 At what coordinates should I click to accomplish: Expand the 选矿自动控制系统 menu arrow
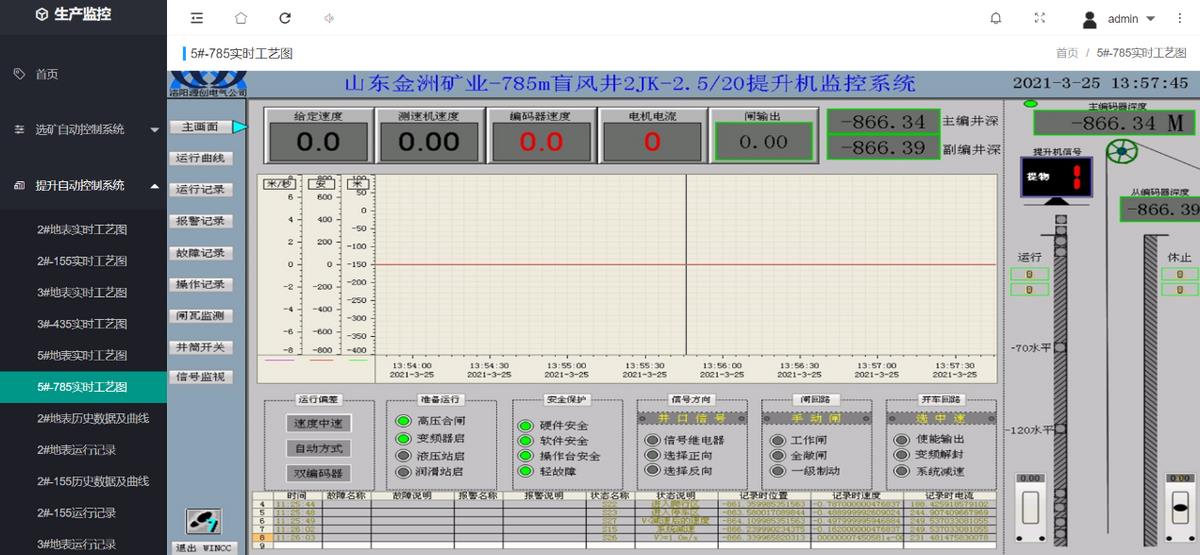click(154, 130)
